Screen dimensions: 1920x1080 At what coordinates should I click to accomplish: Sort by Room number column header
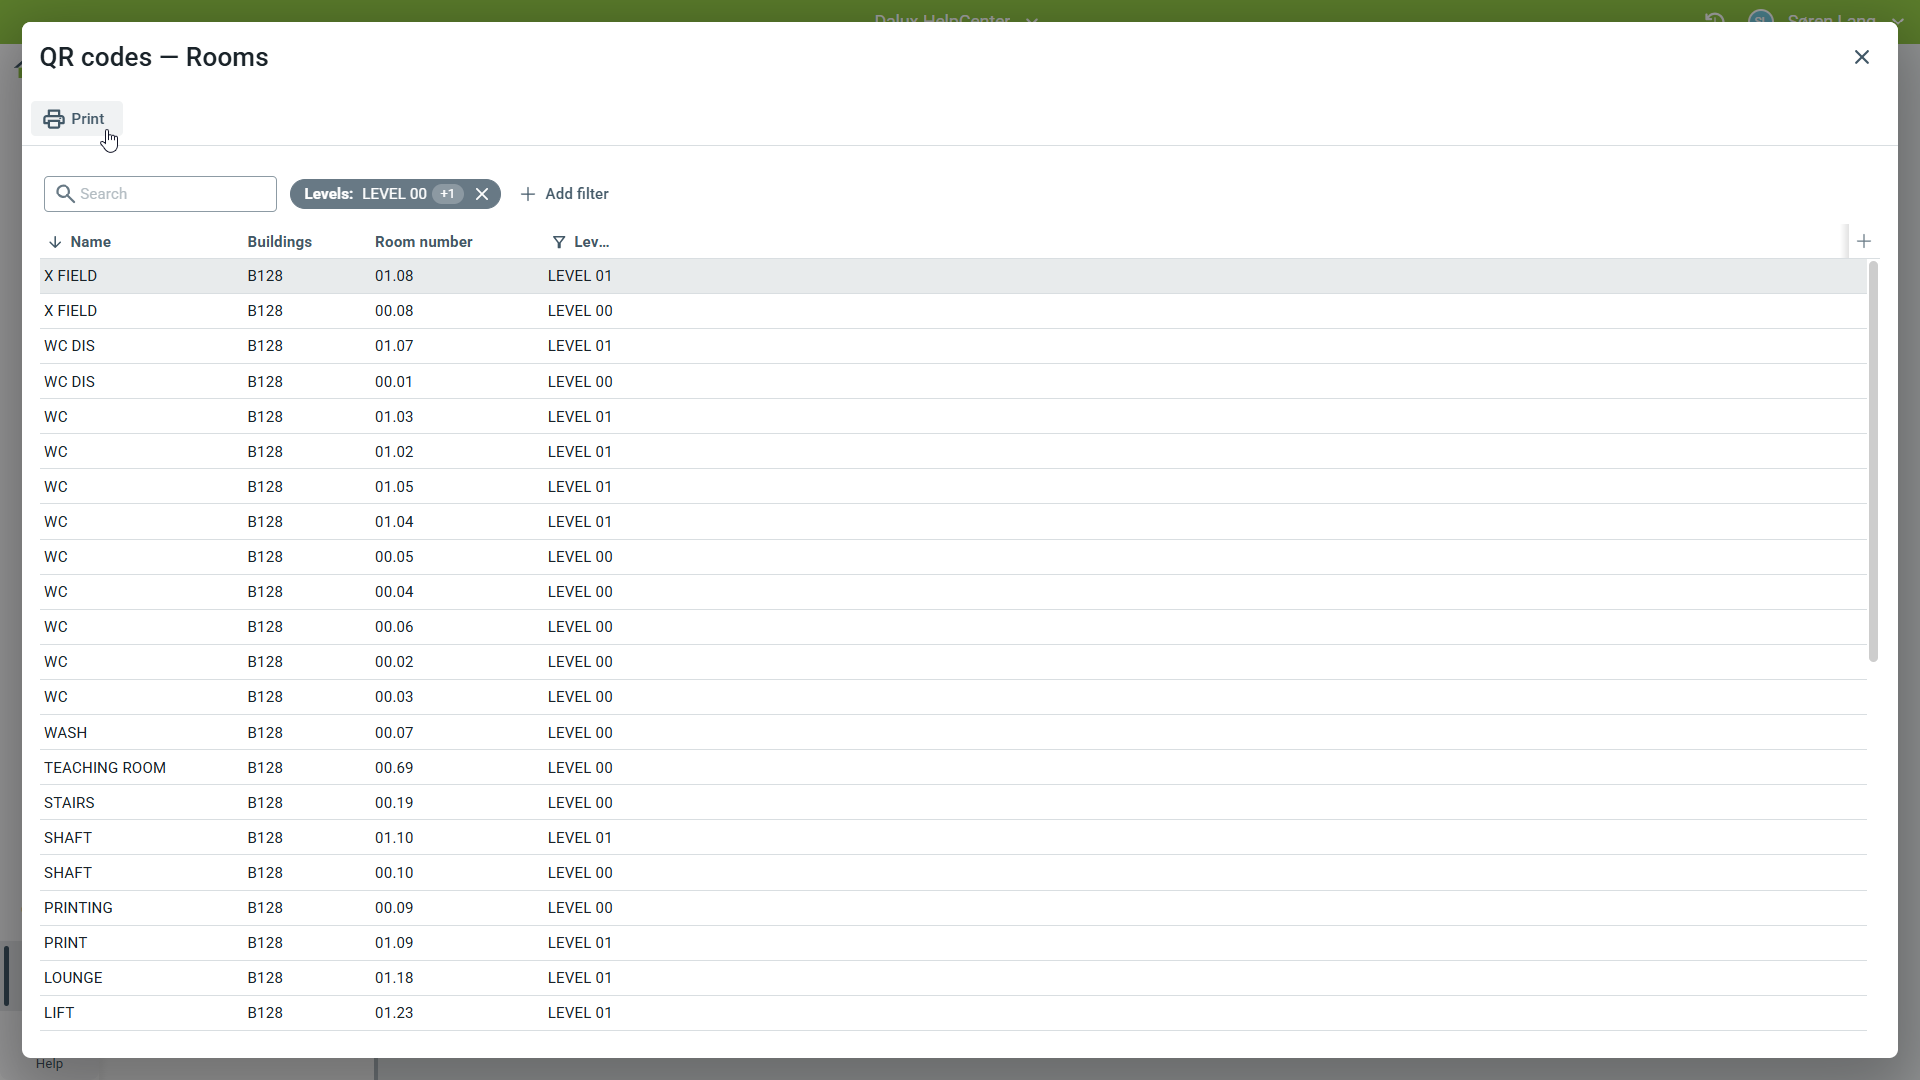423,242
